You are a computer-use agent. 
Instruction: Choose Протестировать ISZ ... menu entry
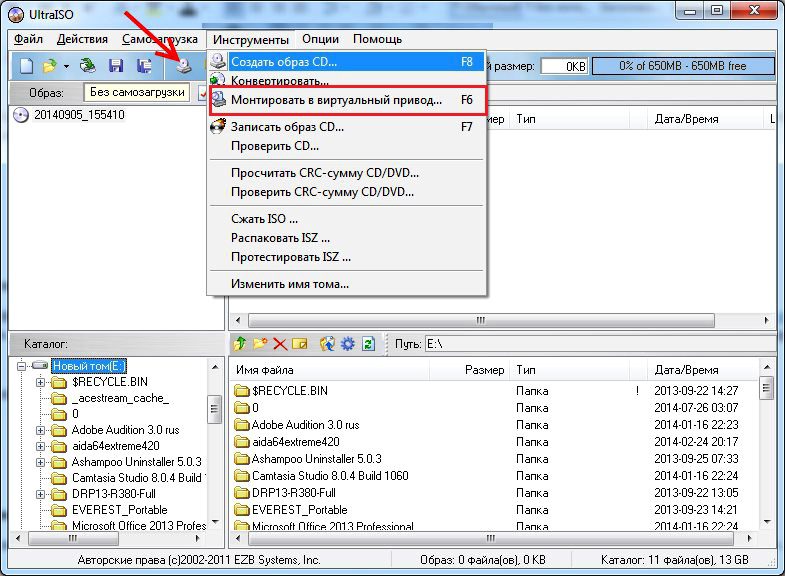[x=347, y=257]
